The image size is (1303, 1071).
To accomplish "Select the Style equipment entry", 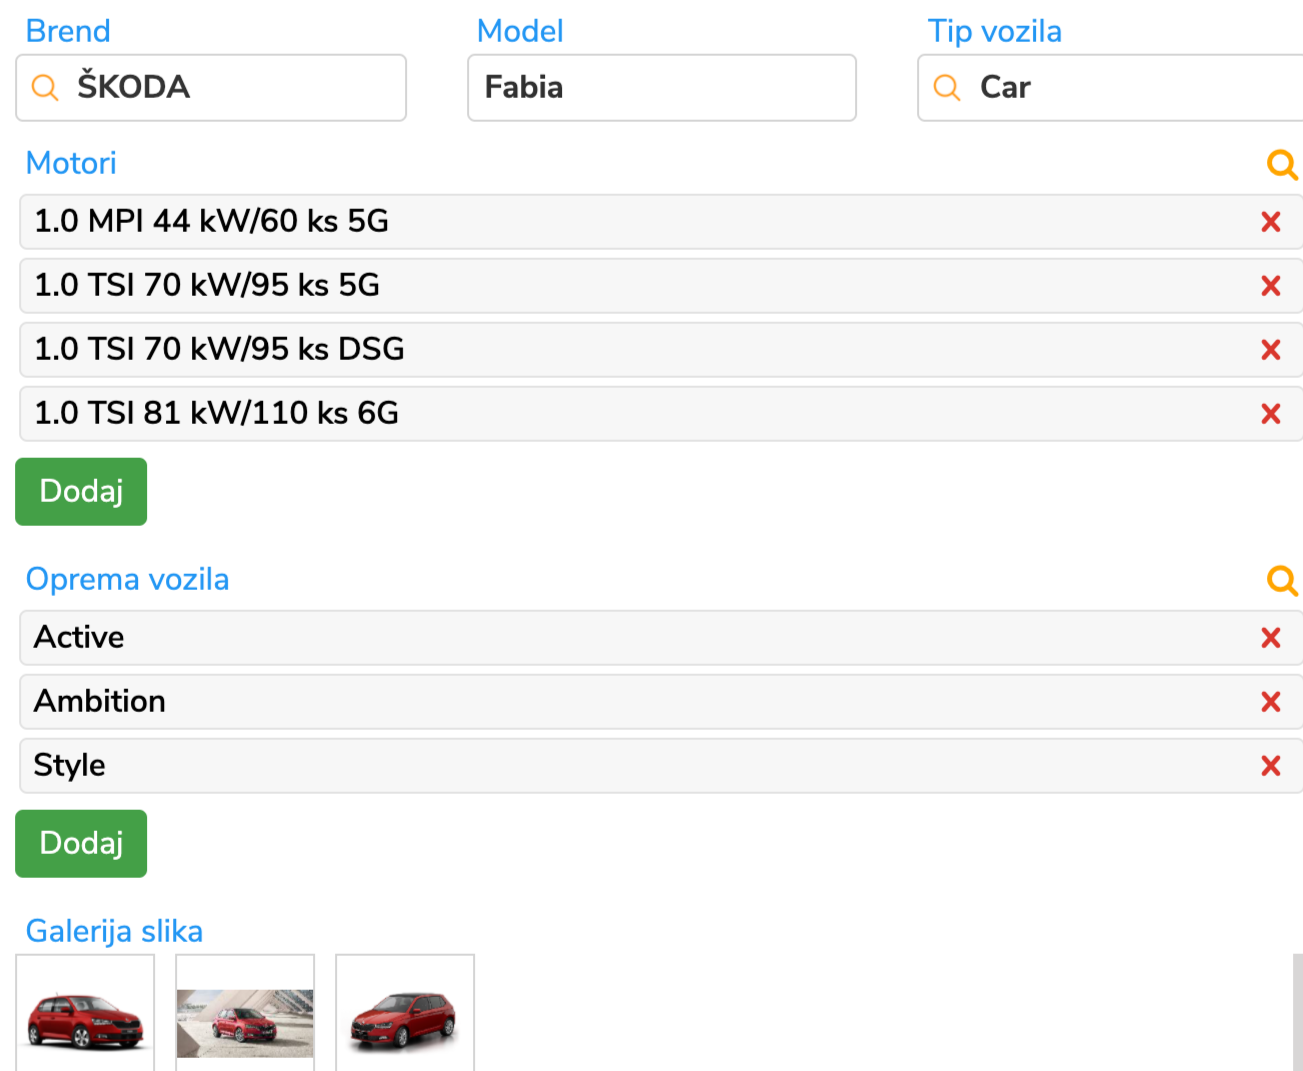I will 661,766.
